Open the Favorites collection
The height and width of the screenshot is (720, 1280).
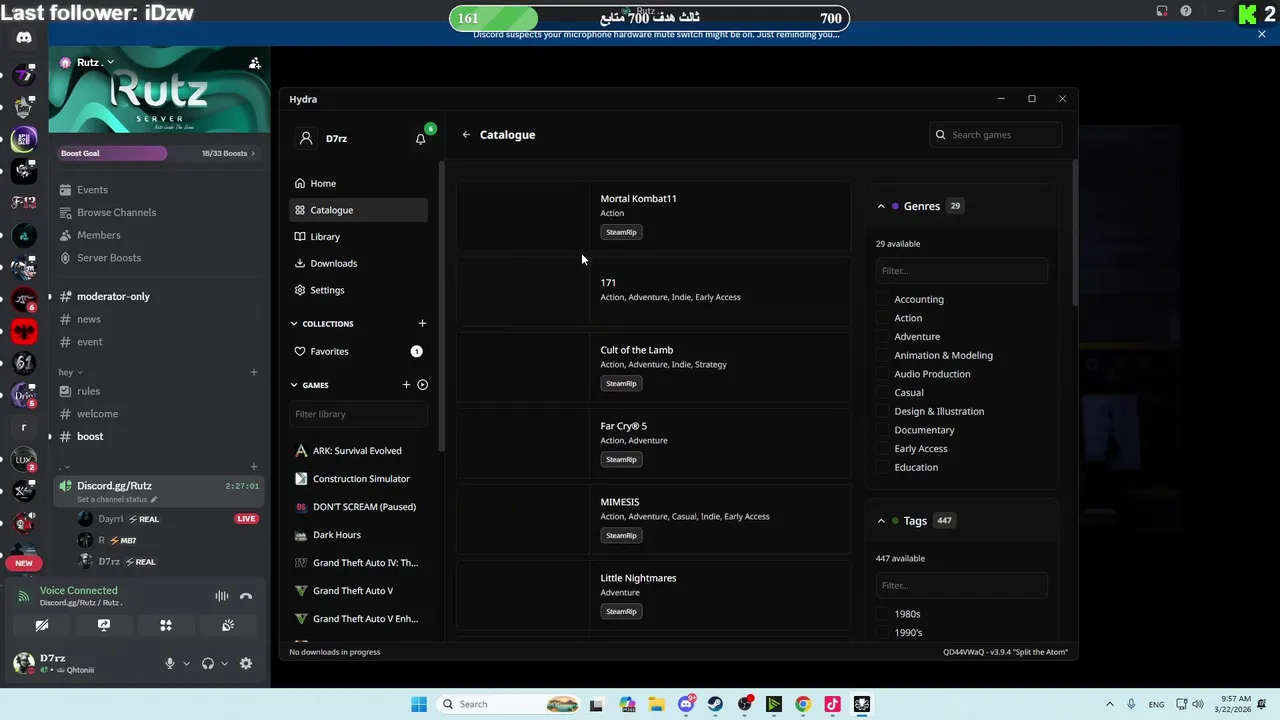point(358,352)
